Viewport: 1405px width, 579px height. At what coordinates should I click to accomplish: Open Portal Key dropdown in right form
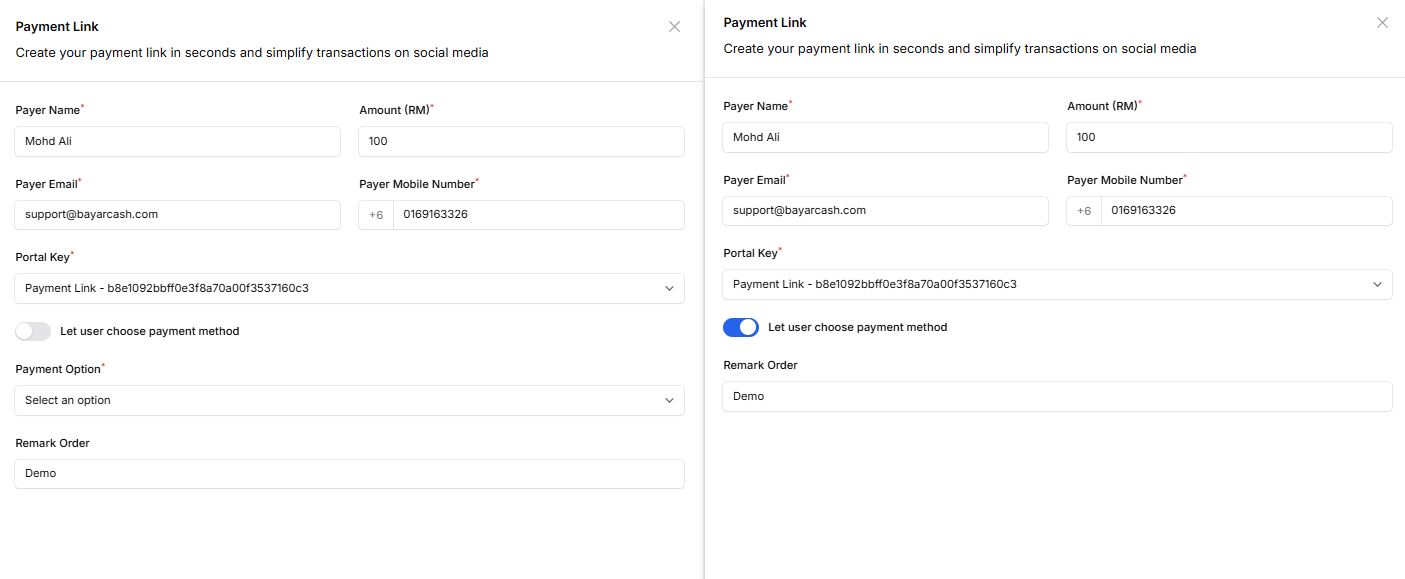click(x=1057, y=284)
